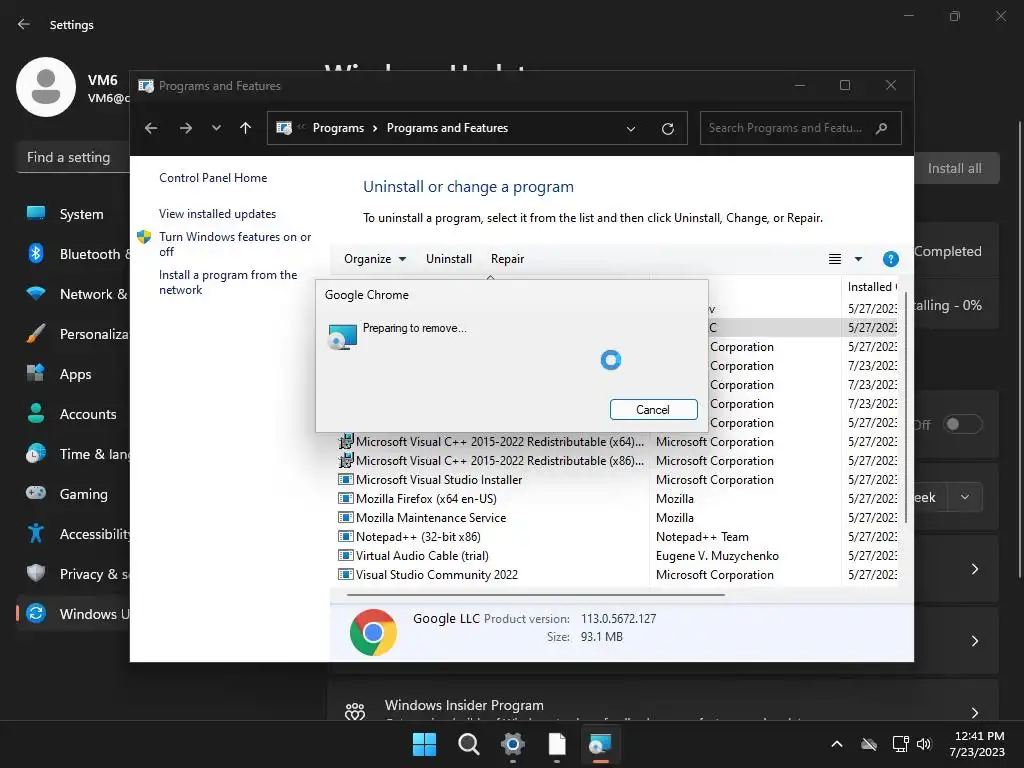1024x768 pixels.
Task: Click the Control Panel icon in address bar
Action: 284,128
